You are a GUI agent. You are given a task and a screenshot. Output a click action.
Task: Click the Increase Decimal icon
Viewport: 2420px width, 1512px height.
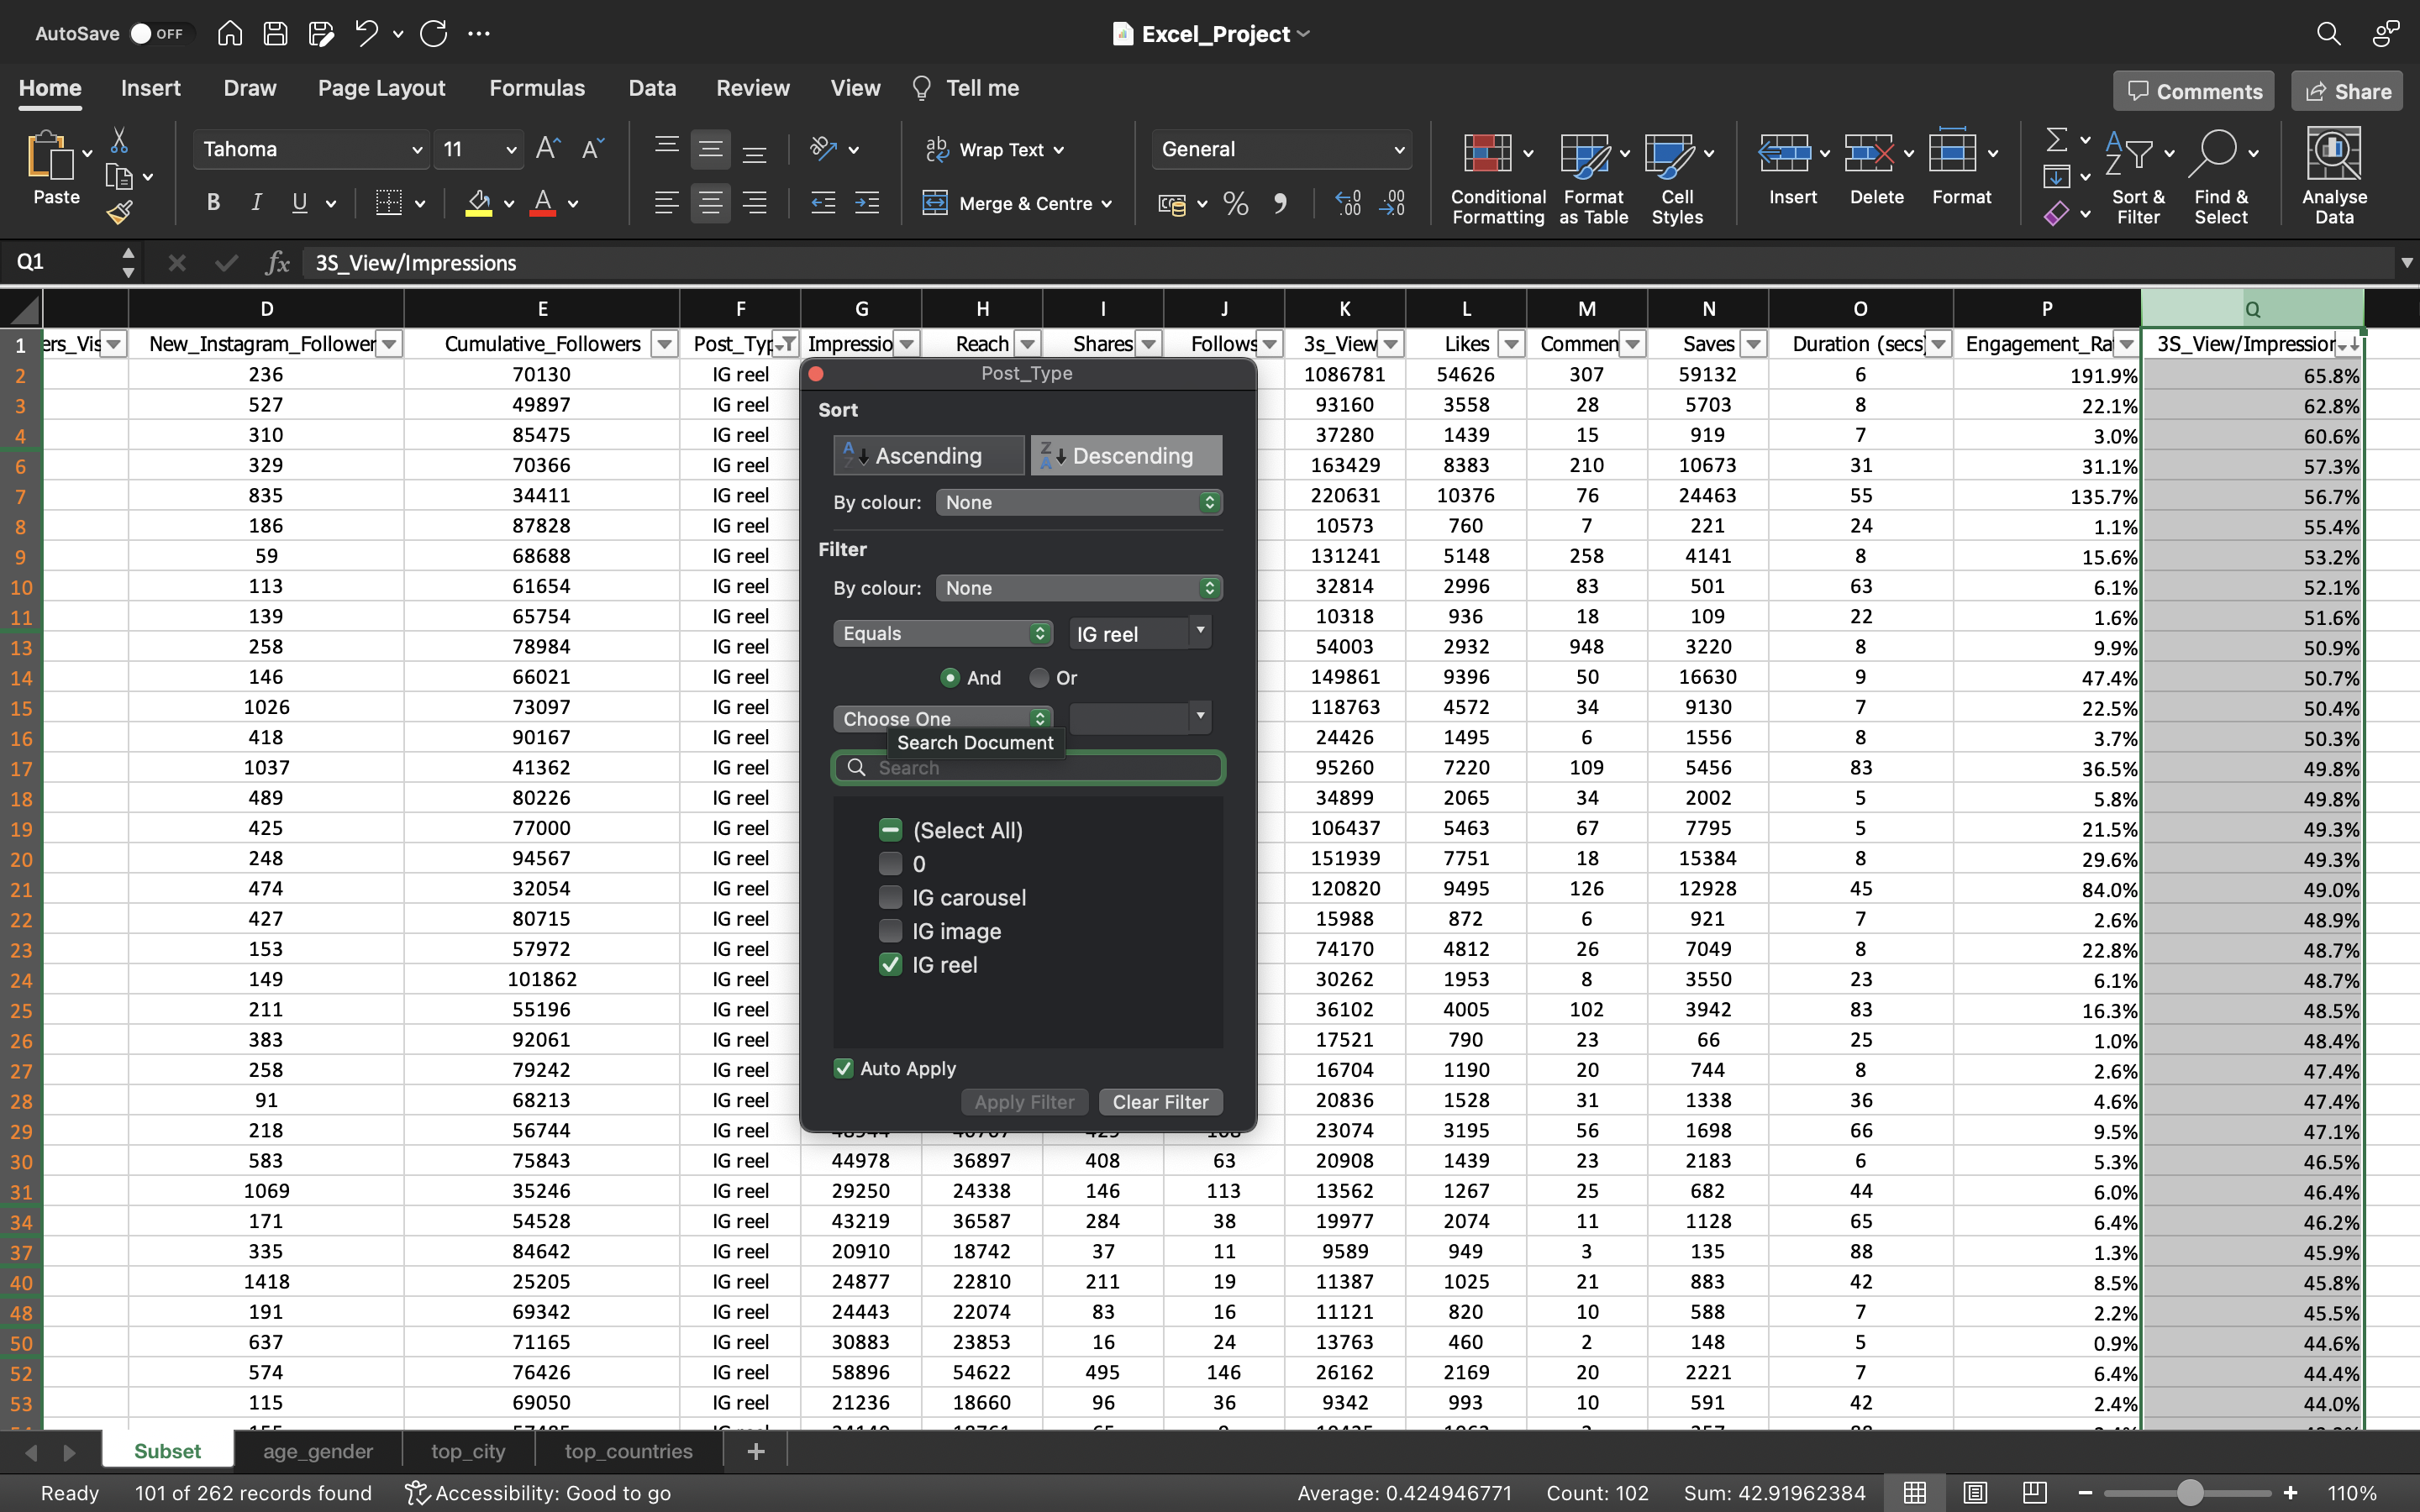coord(1348,203)
